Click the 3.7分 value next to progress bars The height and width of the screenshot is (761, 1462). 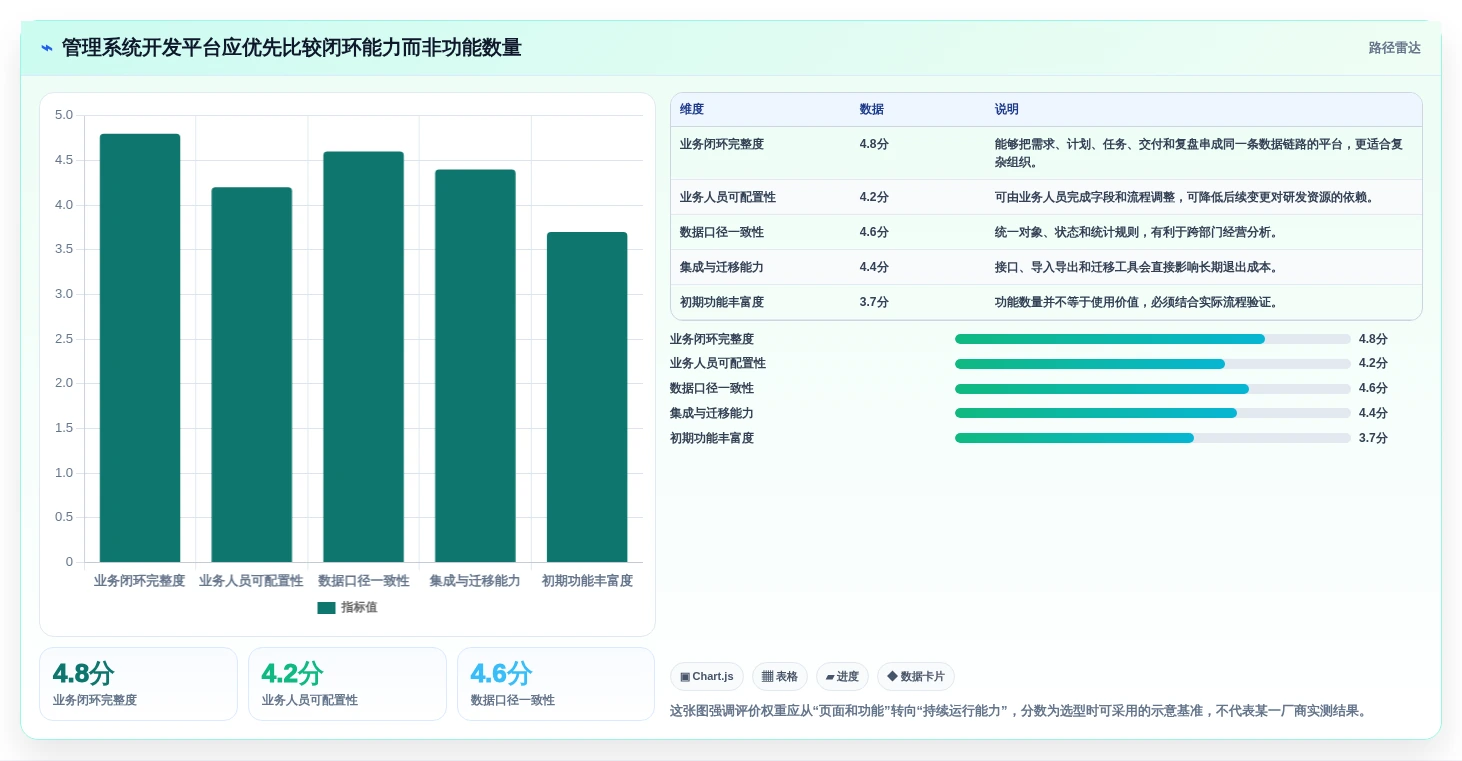tap(1373, 438)
